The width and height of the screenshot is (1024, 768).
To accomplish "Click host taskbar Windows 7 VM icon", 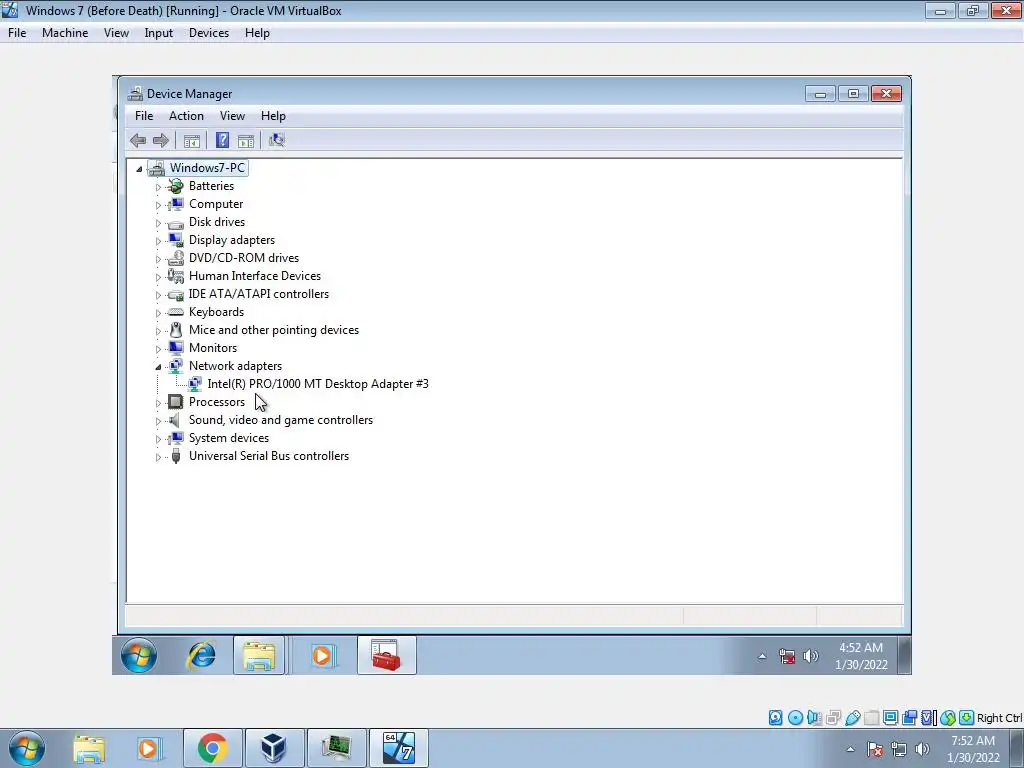I will 399,748.
